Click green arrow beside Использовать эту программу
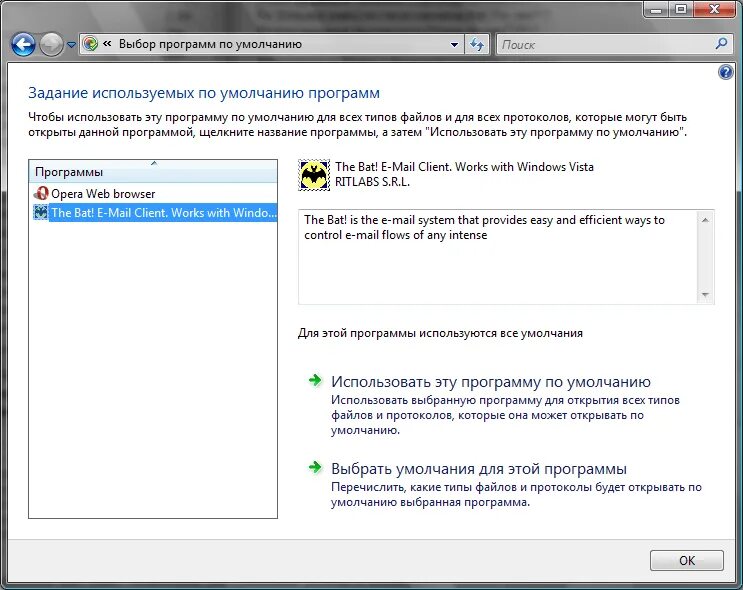The image size is (743, 590). click(x=315, y=380)
